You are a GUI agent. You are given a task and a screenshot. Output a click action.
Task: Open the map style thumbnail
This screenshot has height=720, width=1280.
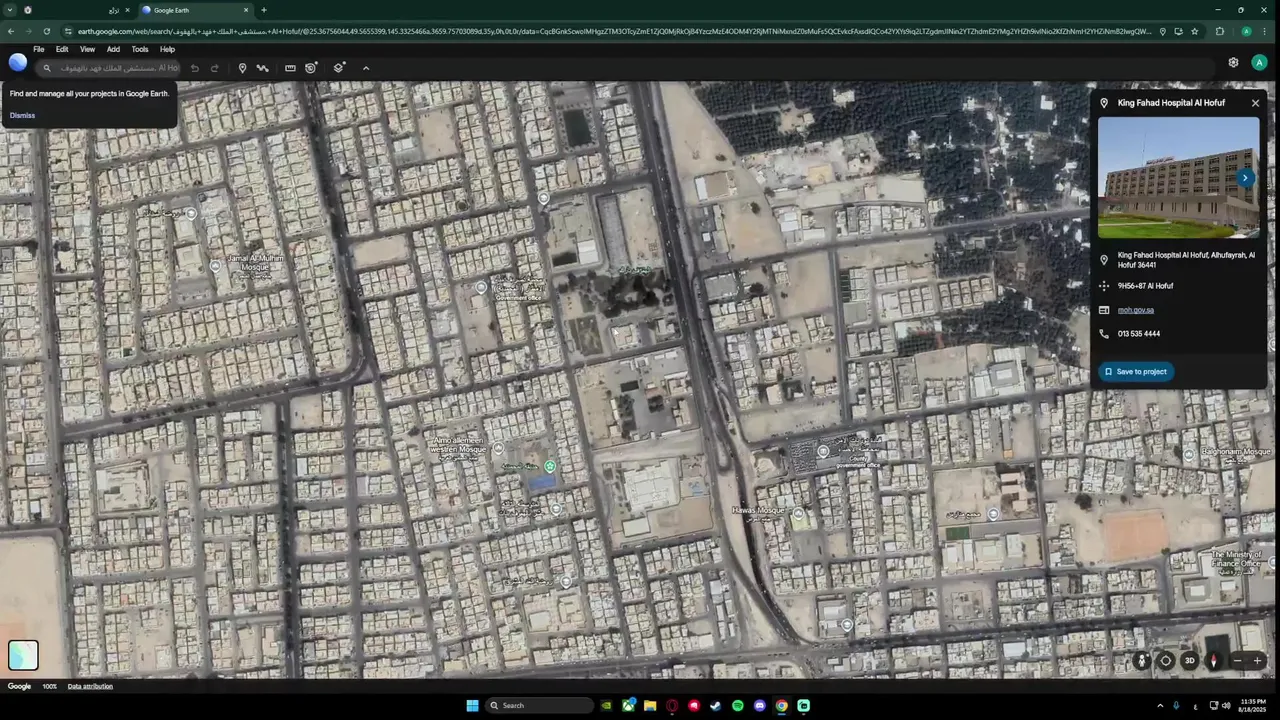point(23,655)
